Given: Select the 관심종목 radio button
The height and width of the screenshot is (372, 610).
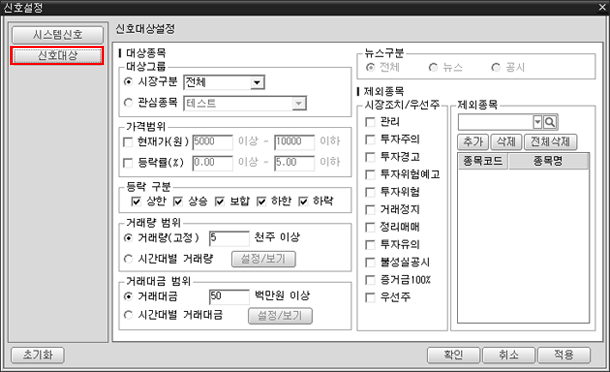Looking at the screenshot, I should pos(128,103).
